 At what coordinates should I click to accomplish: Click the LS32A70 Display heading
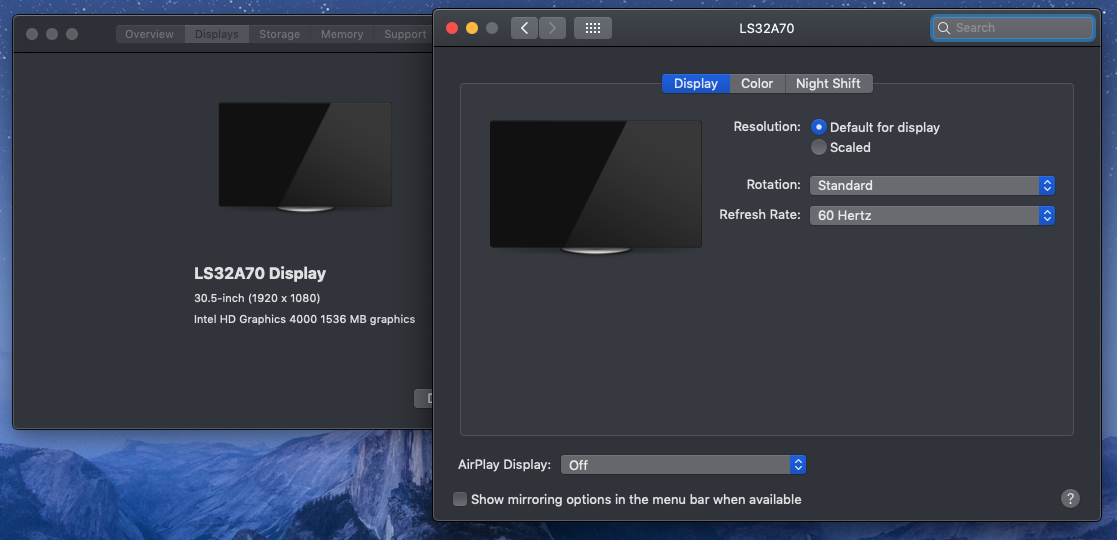pos(260,274)
